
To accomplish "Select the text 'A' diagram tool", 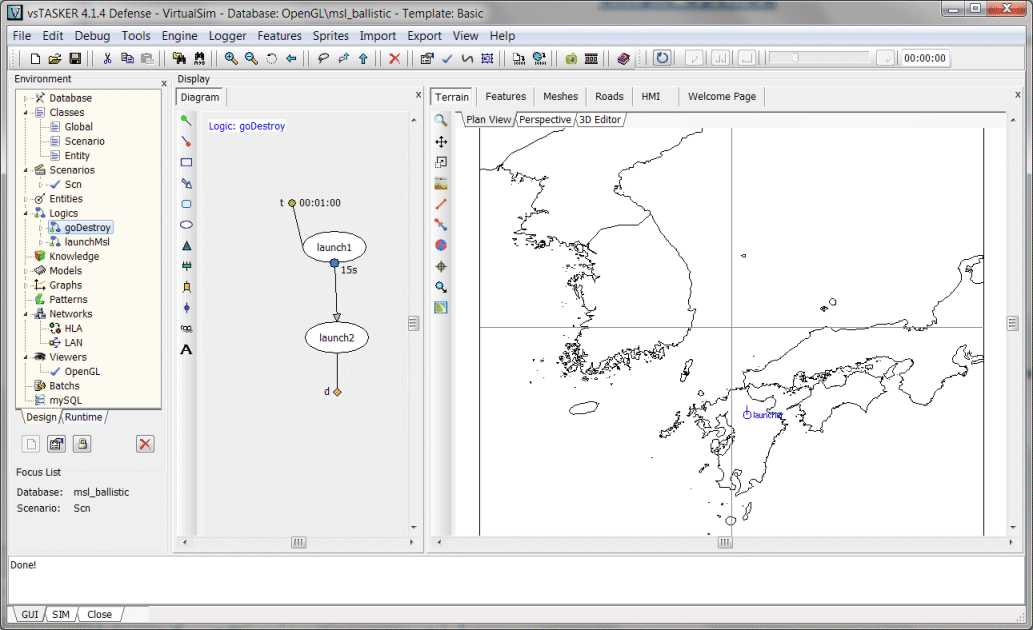I will tap(186, 349).
